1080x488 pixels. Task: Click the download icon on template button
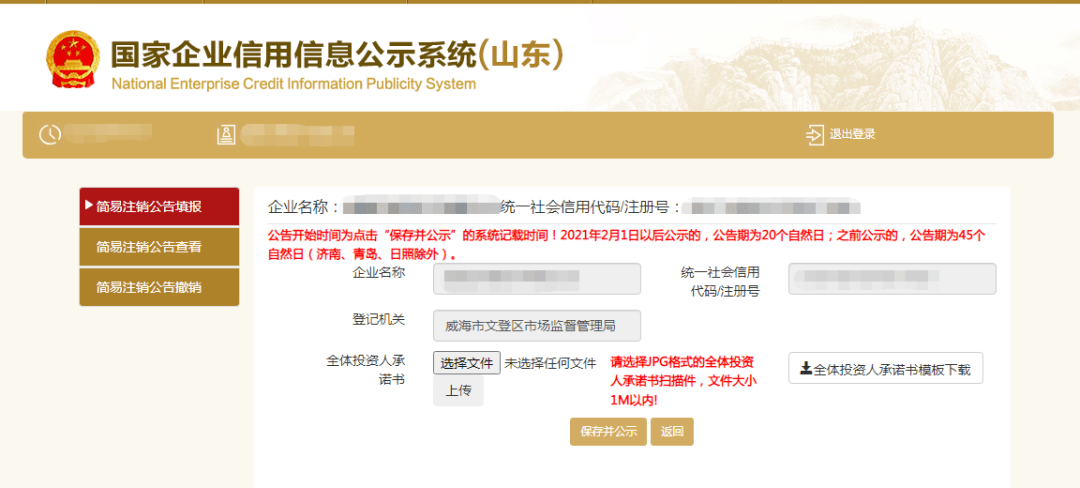[806, 369]
